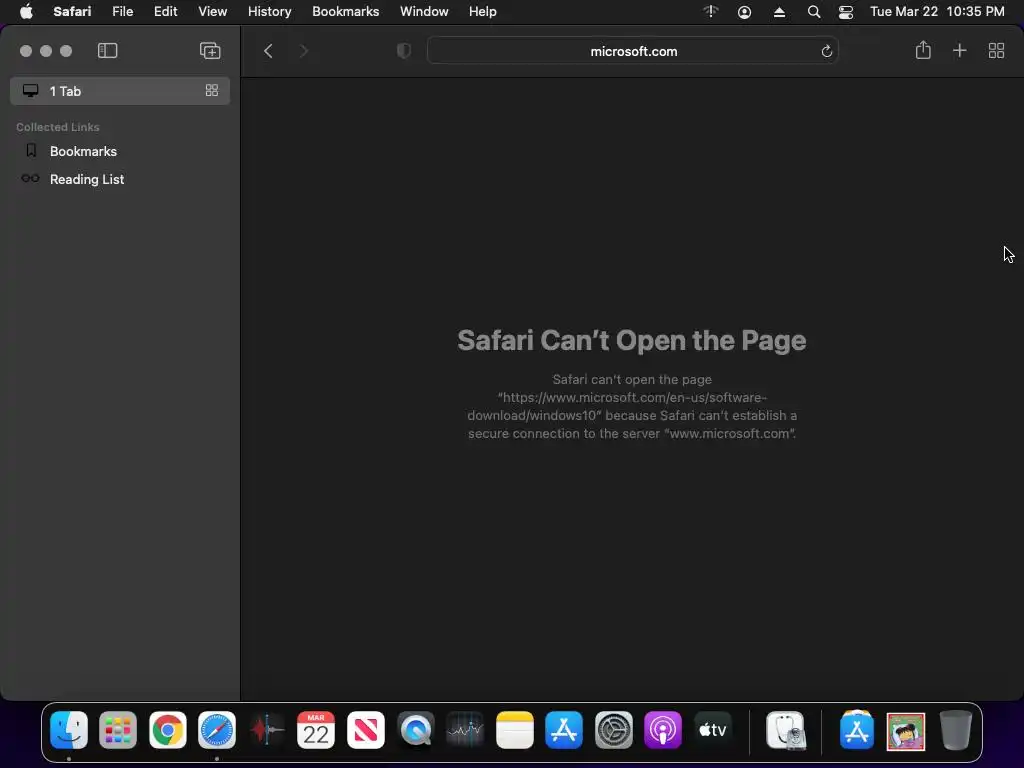Hide the Safari sidebar
This screenshot has width=1024, height=768.
107,51
